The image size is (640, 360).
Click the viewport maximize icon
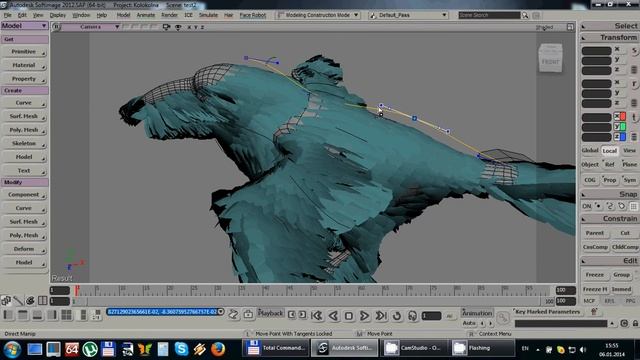(570, 27)
